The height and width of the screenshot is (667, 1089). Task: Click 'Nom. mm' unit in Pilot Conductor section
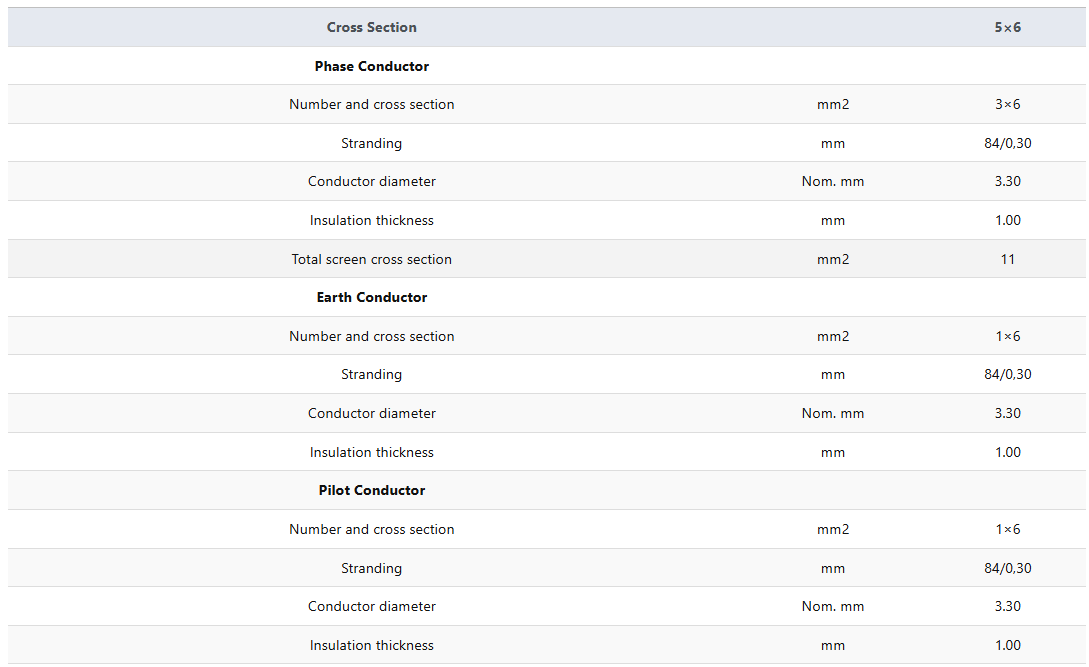point(833,607)
